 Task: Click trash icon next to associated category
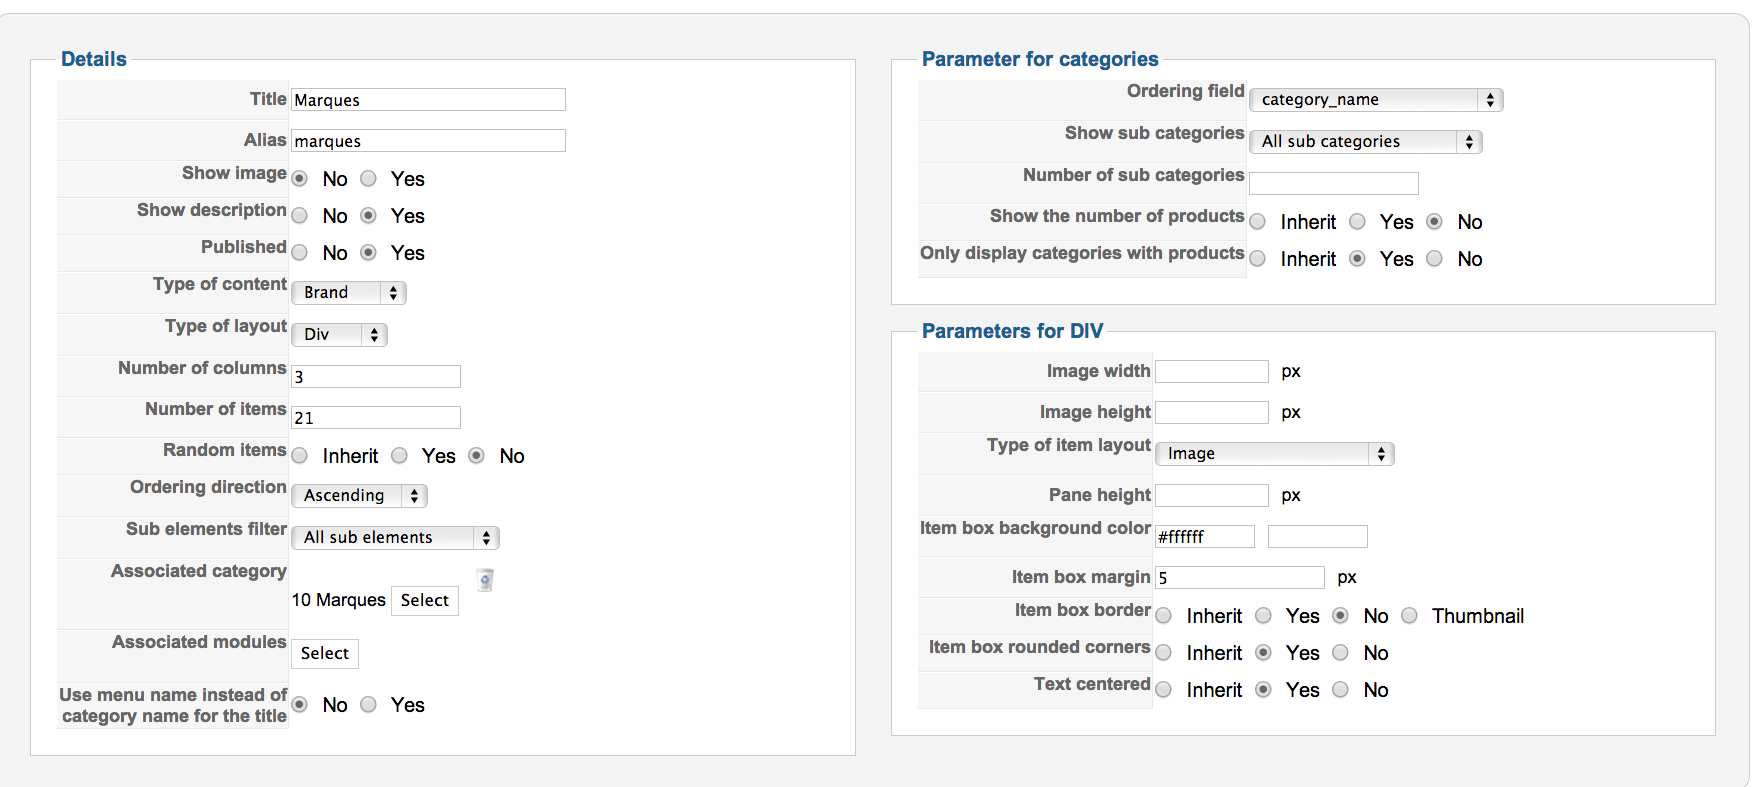(x=485, y=579)
